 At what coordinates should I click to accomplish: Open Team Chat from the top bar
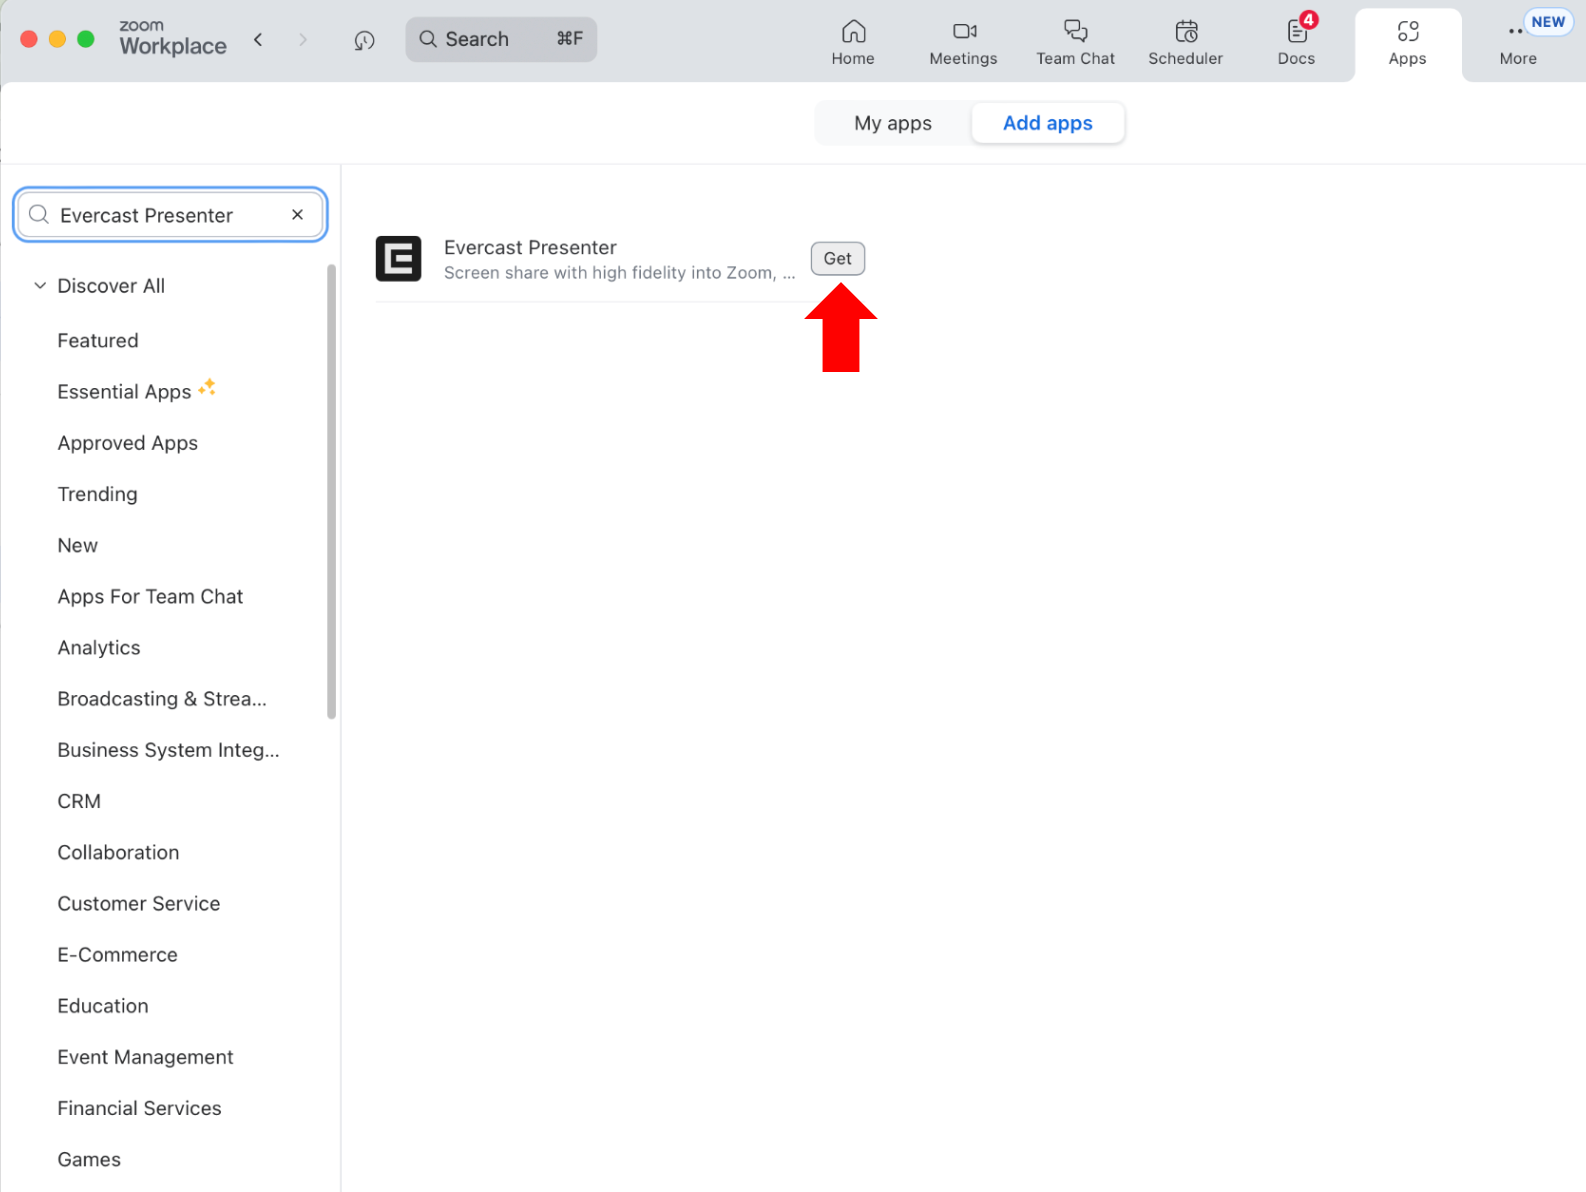coord(1075,43)
